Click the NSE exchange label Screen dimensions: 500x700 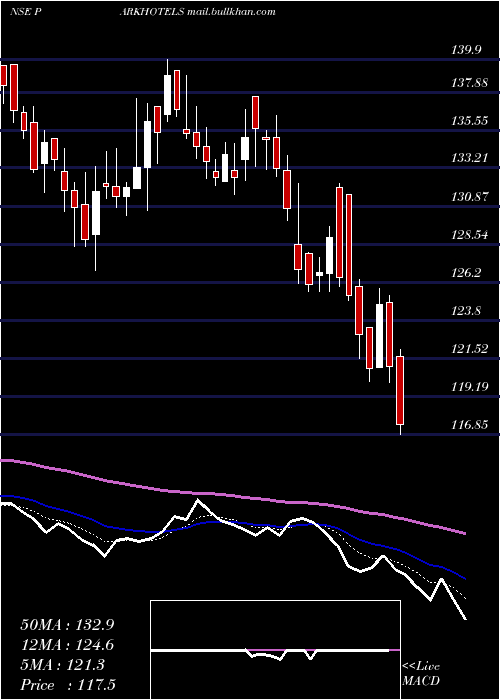pyautogui.click(x=20, y=12)
